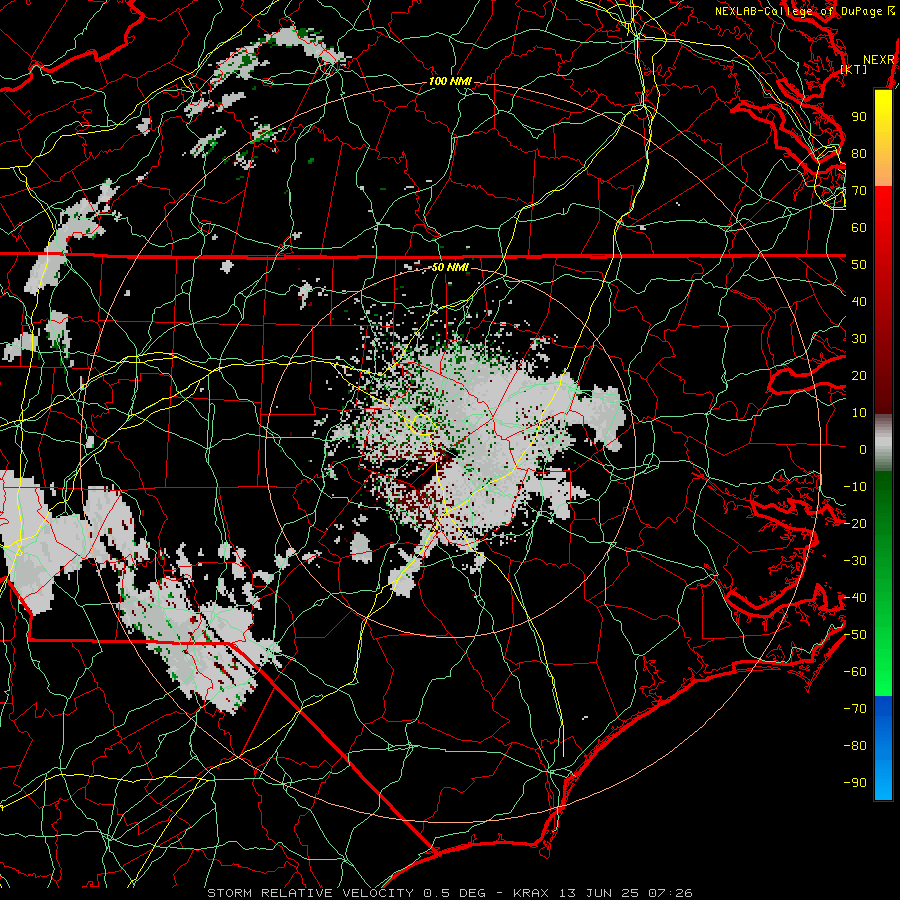
Task: Click the 0.5 DEG elevation text in caption
Action: 455,893
